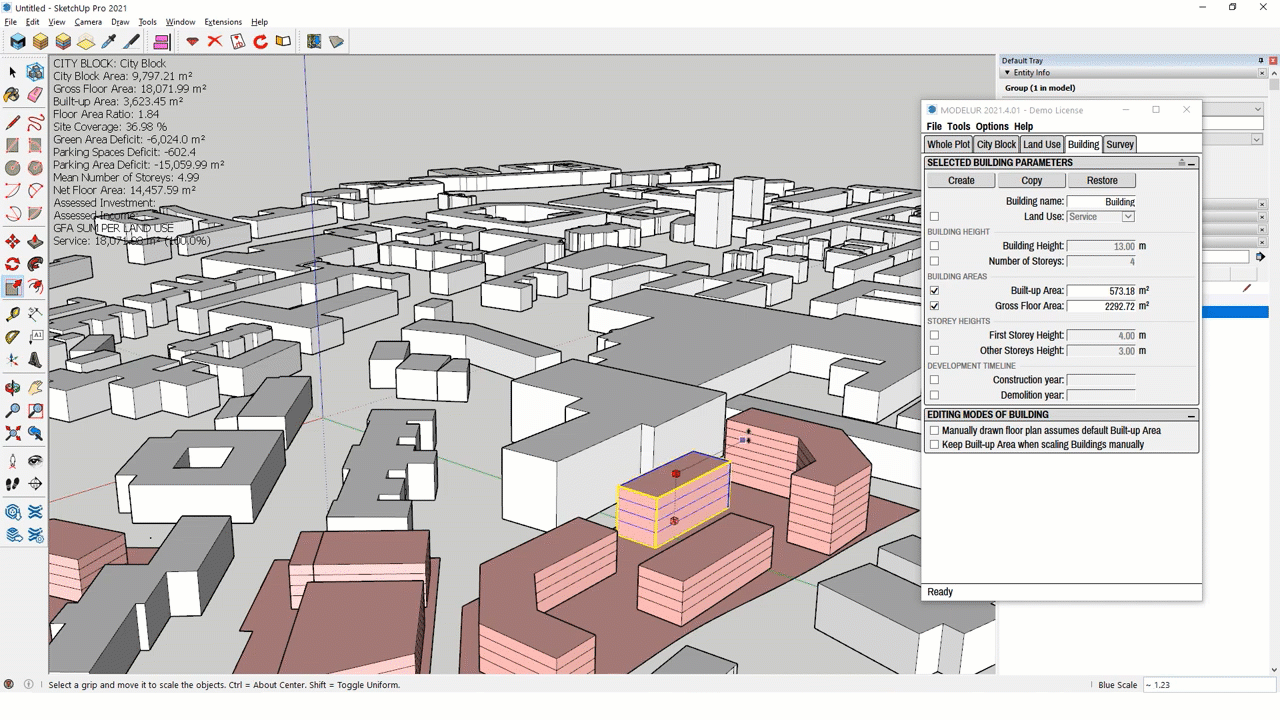
Task: Click the Restore button
Action: (1101, 180)
